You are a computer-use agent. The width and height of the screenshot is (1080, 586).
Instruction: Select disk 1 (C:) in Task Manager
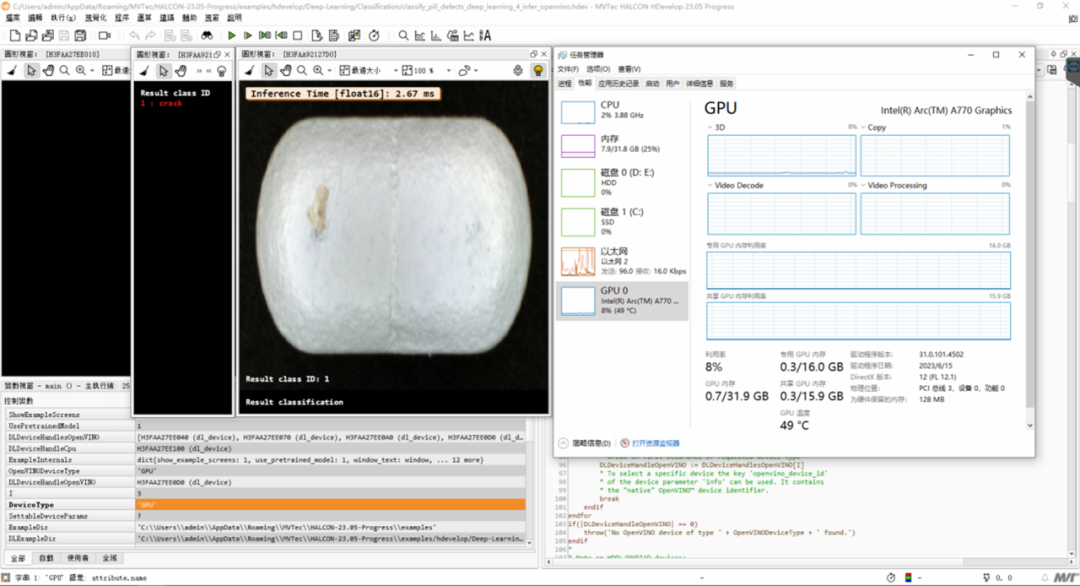pos(621,222)
